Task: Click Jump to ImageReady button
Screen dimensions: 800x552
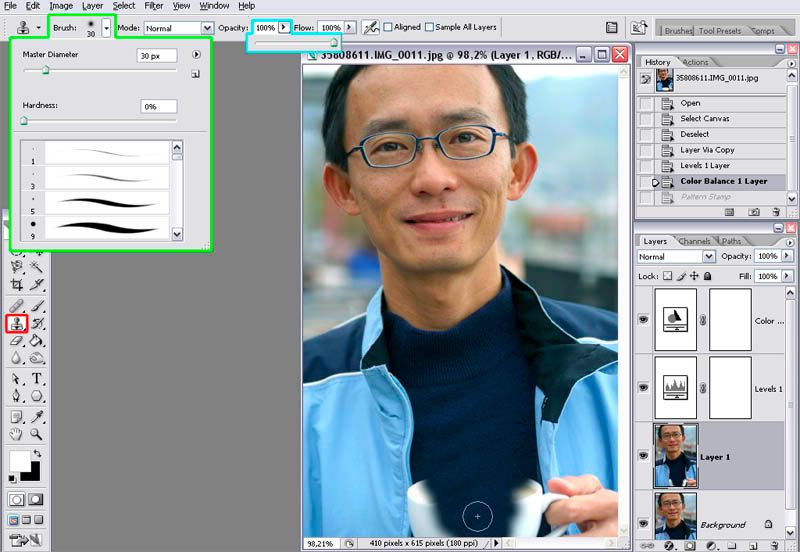Action: (x=26, y=539)
